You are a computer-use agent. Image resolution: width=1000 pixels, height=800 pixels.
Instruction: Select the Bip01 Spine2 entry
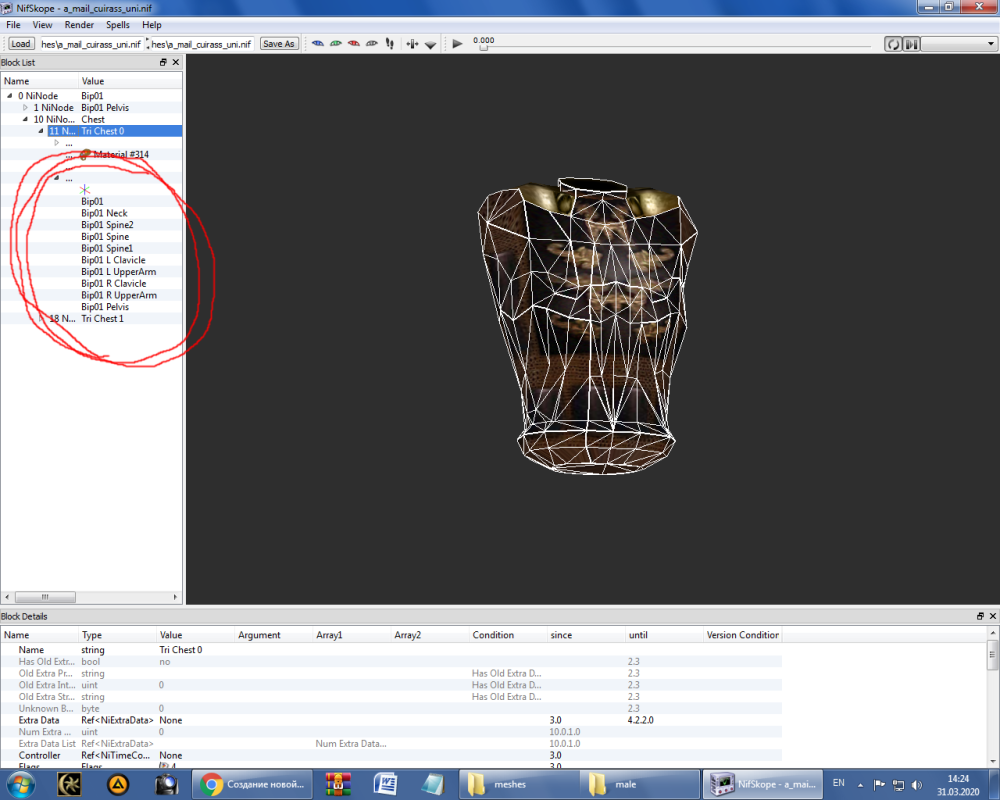(107, 225)
